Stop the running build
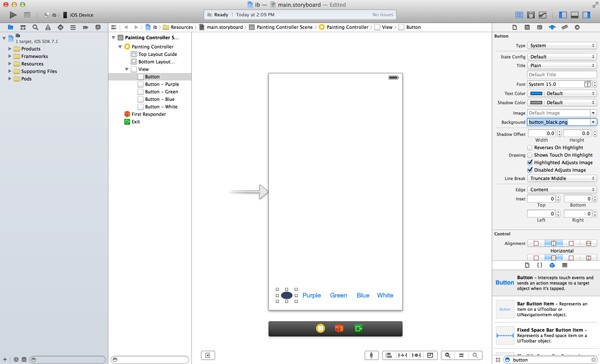This screenshot has height=364, width=600. click(x=27, y=15)
